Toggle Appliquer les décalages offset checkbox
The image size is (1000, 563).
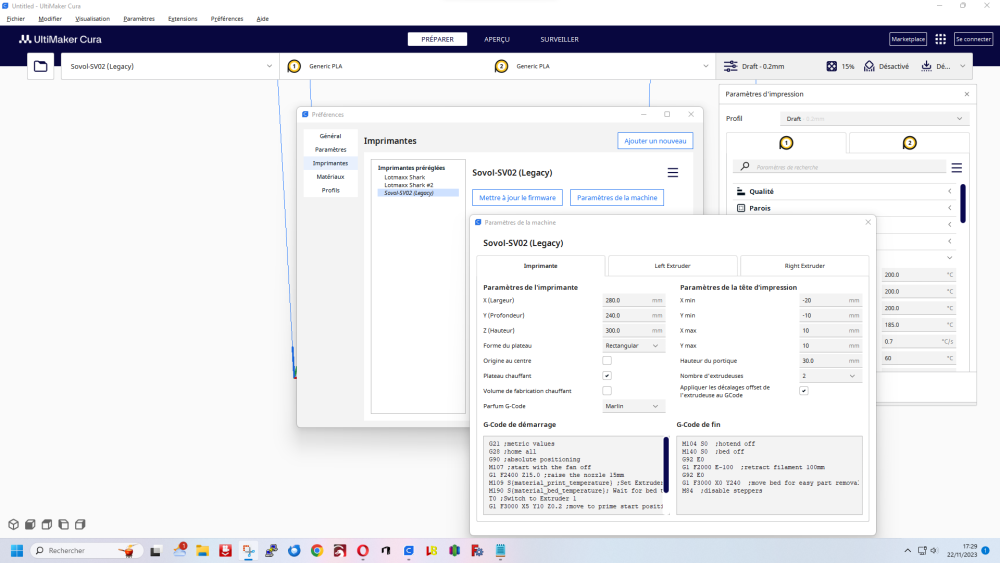804,391
